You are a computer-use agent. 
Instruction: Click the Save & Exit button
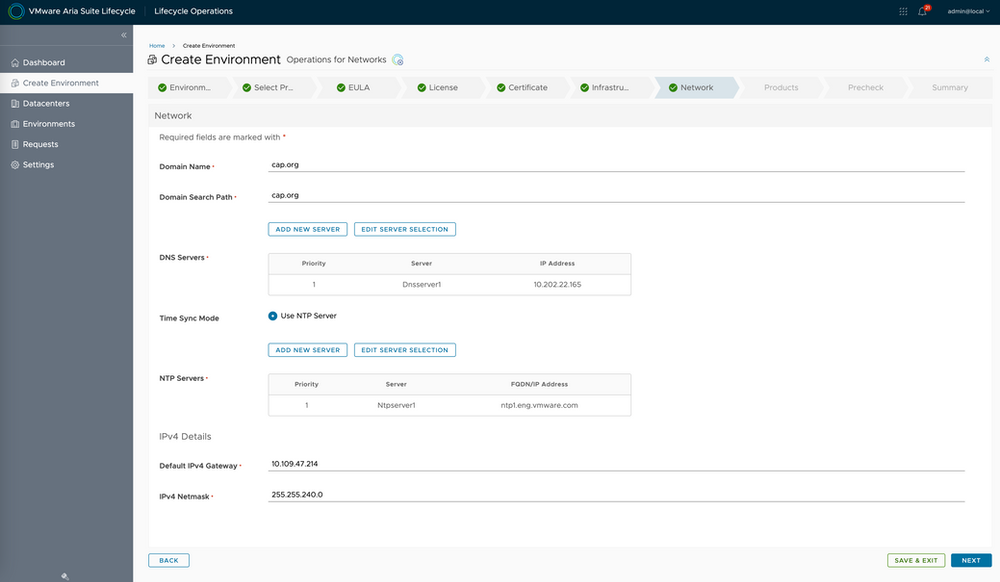tap(916, 560)
